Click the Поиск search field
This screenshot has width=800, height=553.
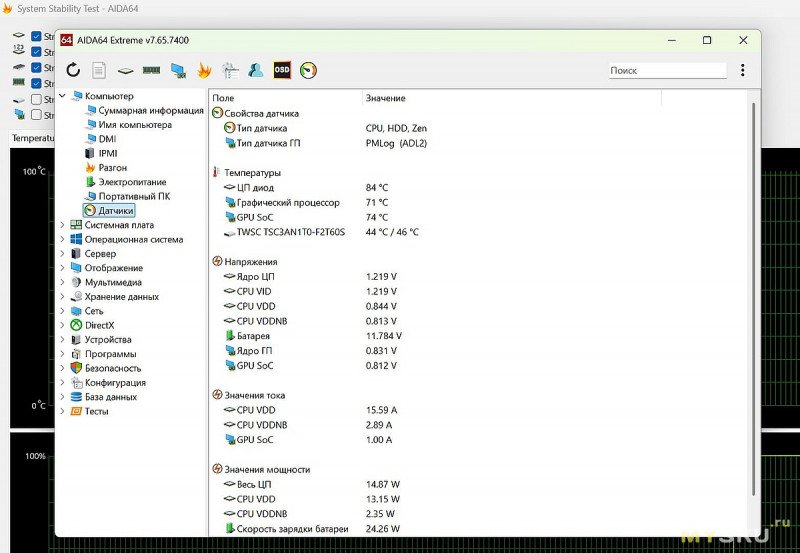667,70
